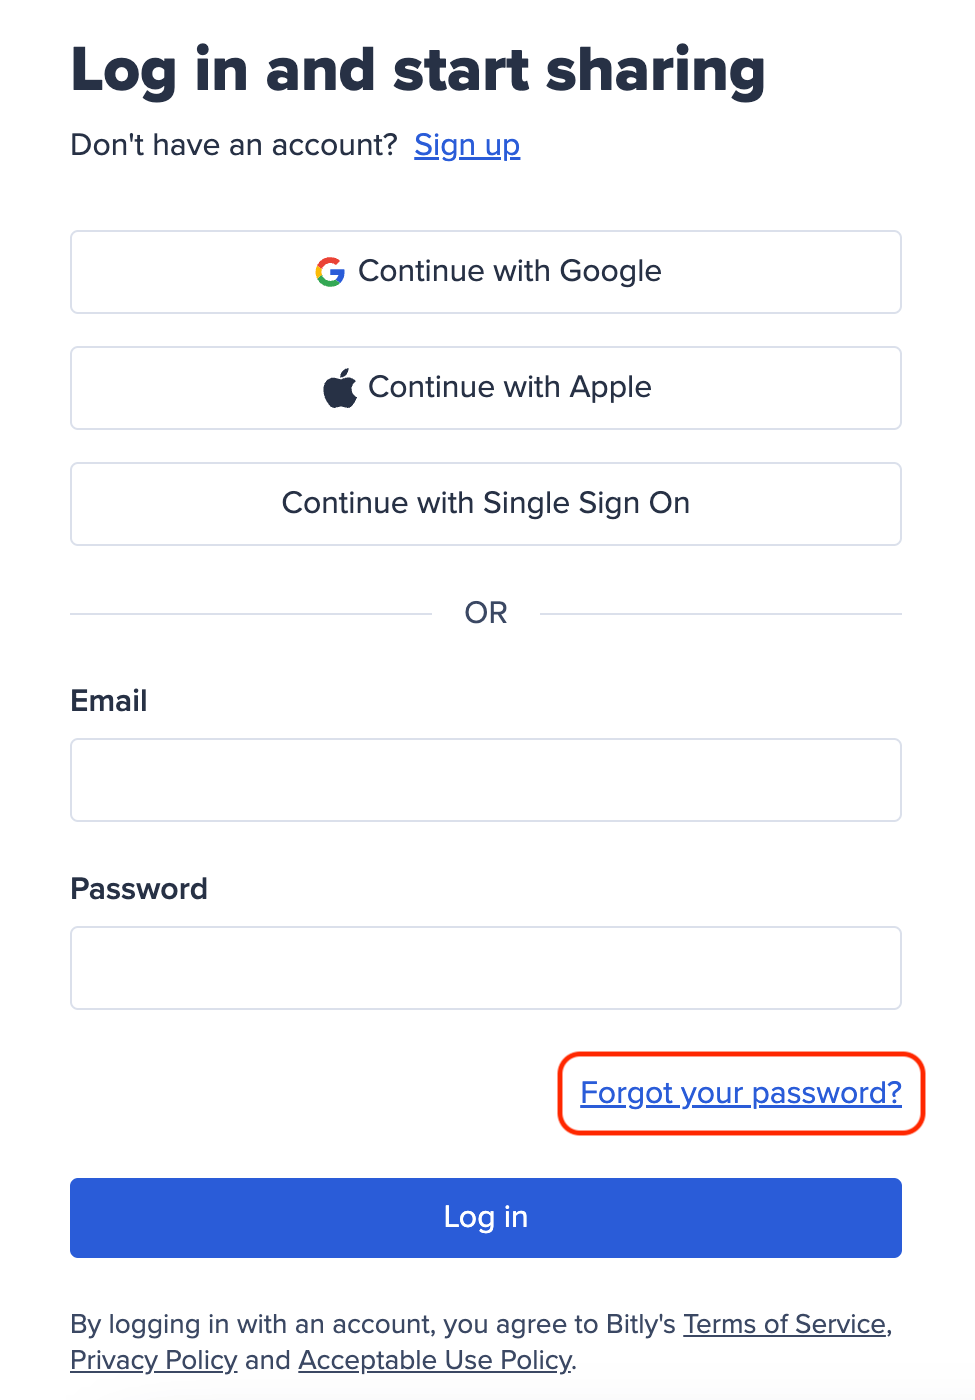Click the Google "G" icon

click(331, 270)
